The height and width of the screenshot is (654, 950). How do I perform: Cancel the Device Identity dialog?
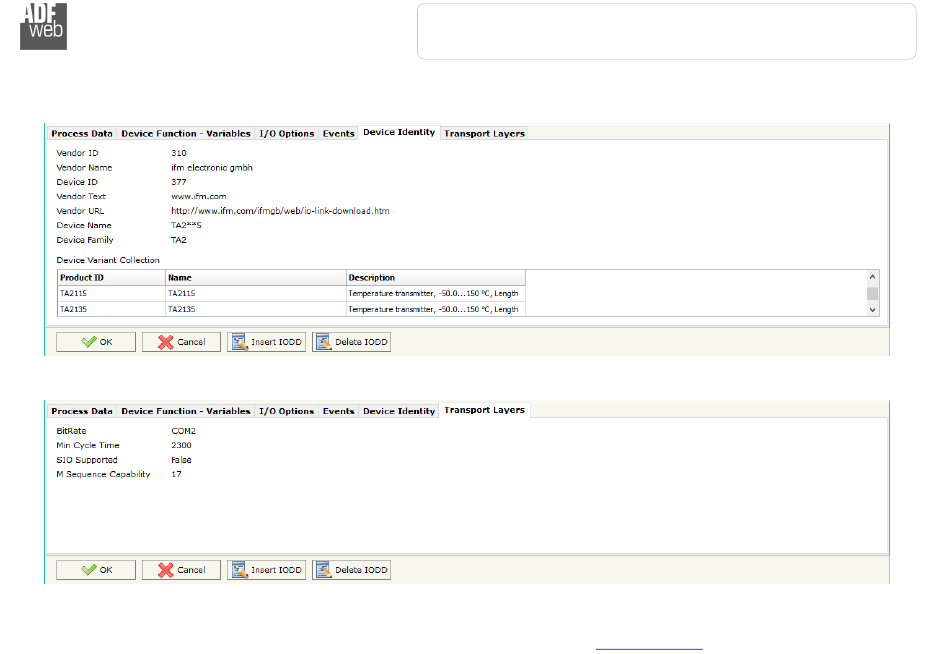coord(181,342)
